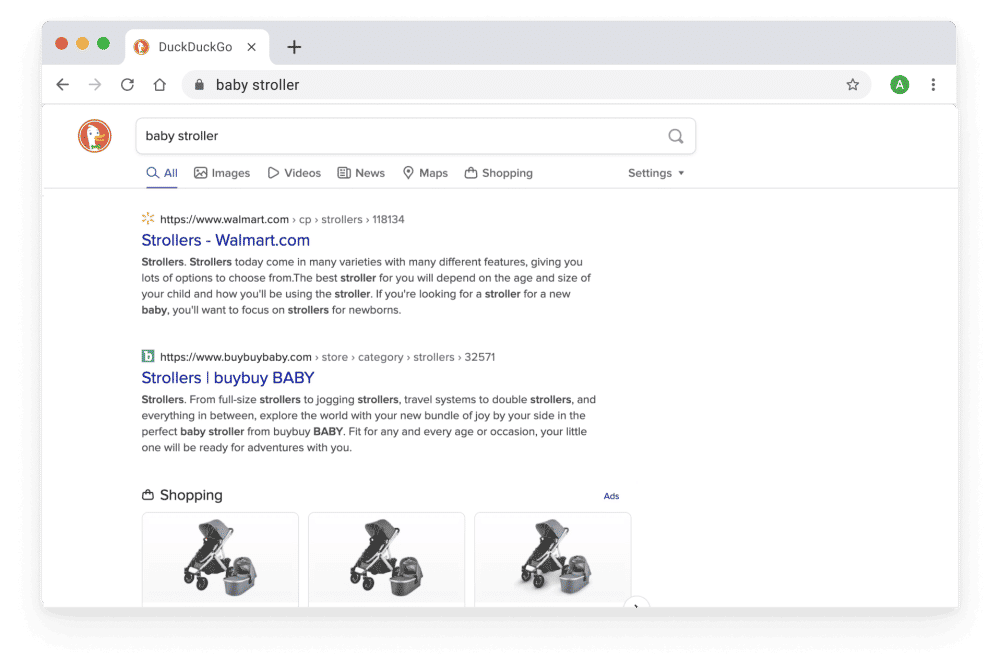Viewport: 1000px width, 670px height.
Task: Click the walmart.com result URL
Action: 282,219
